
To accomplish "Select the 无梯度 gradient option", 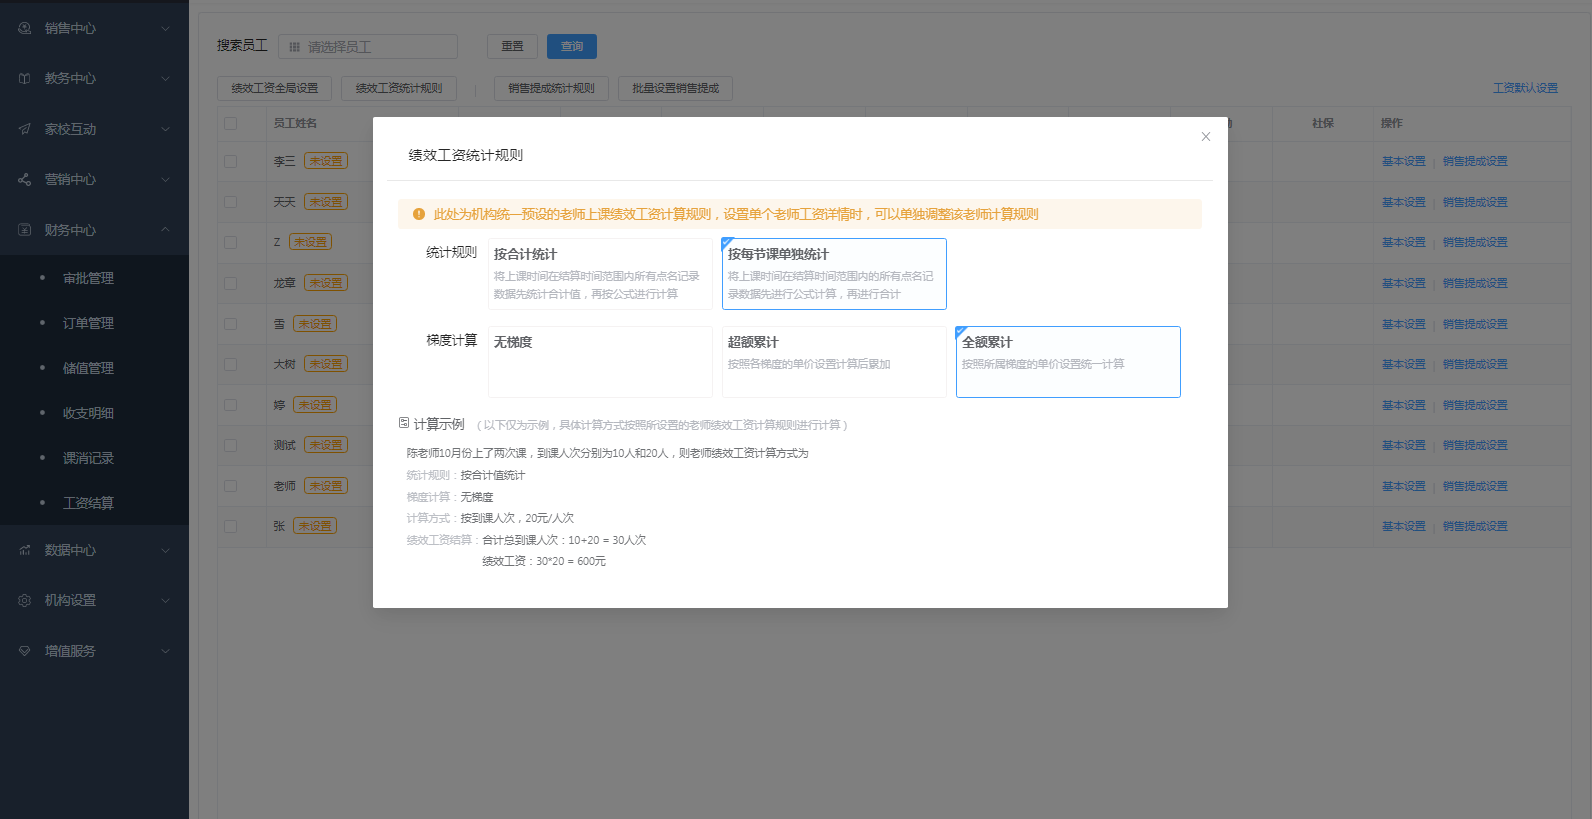I will (x=600, y=362).
